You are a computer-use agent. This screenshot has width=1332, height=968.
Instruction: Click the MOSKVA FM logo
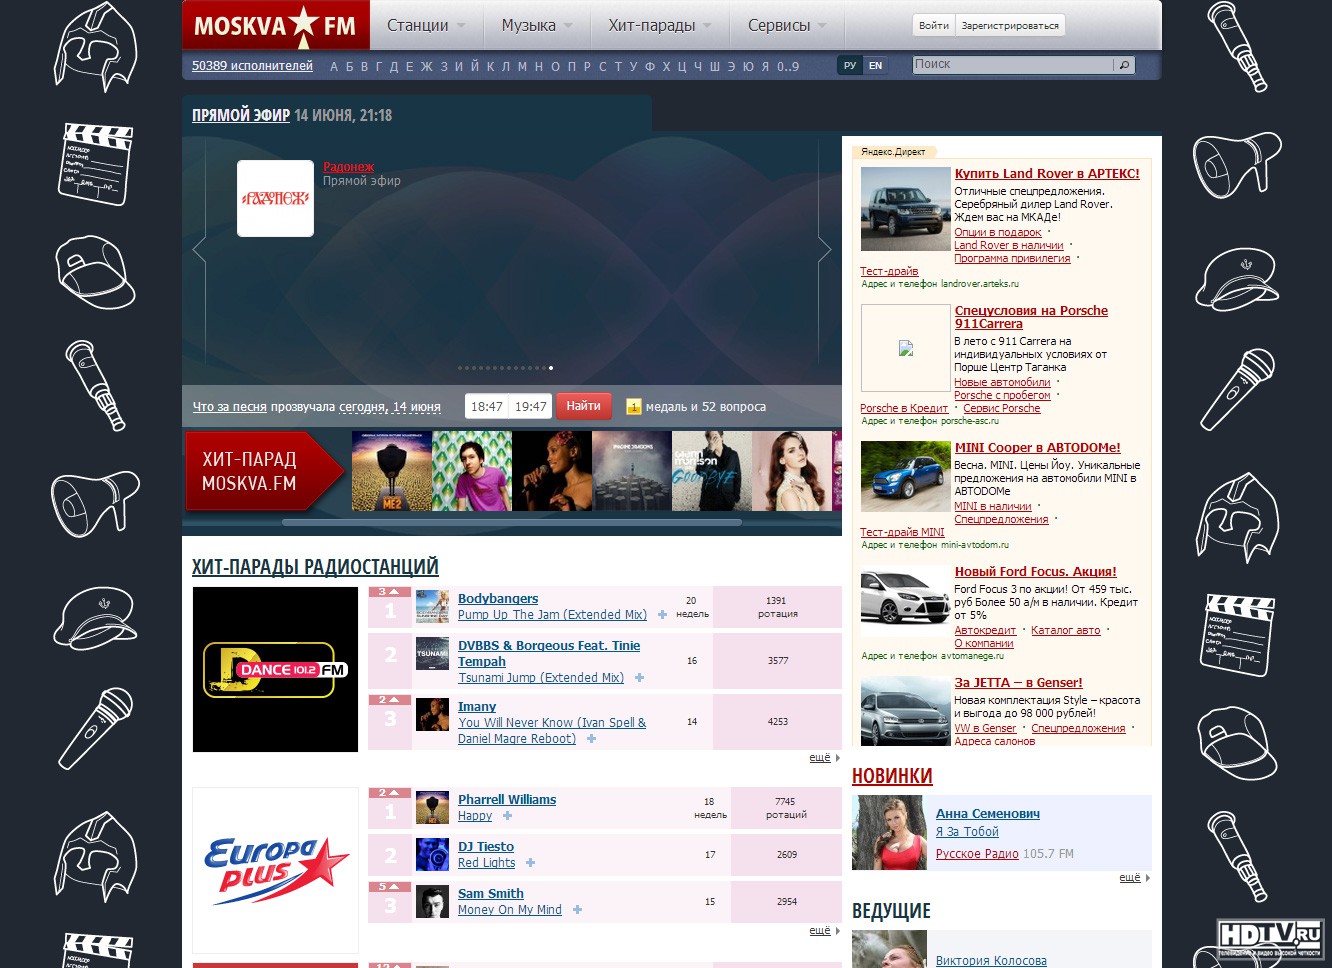point(275,25)
